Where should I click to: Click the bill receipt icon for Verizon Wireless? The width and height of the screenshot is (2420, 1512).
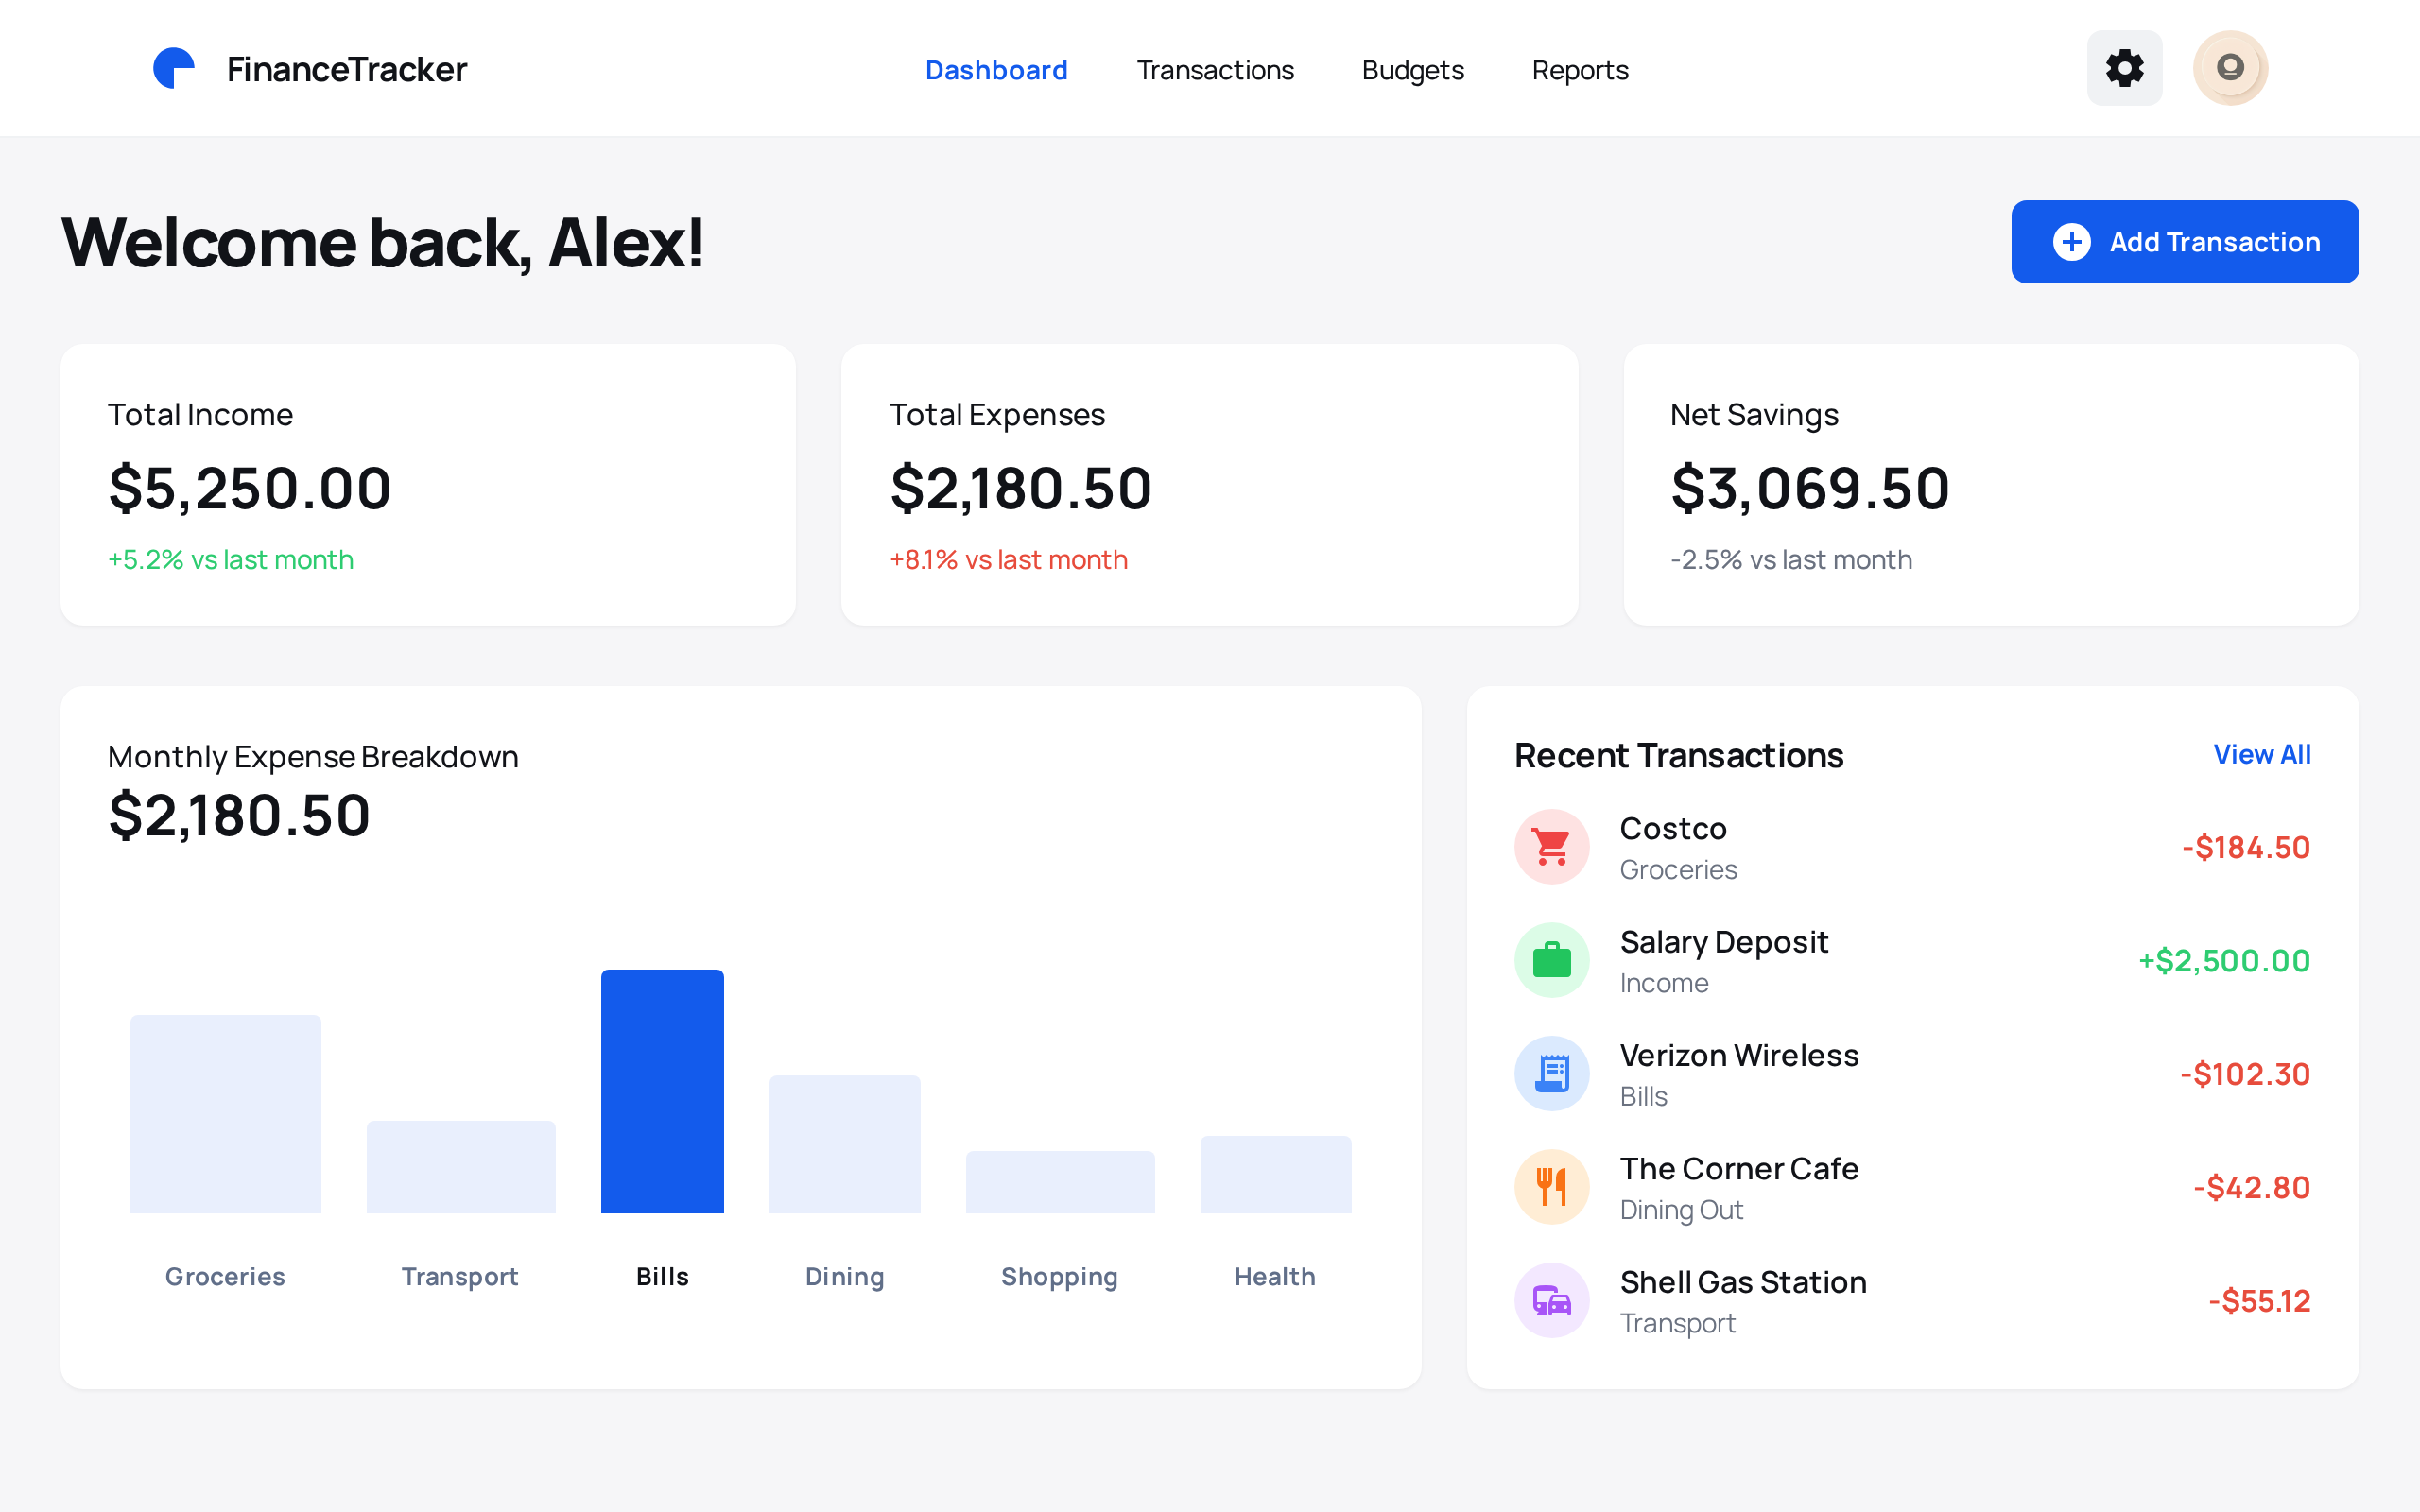(1551, 1073)
